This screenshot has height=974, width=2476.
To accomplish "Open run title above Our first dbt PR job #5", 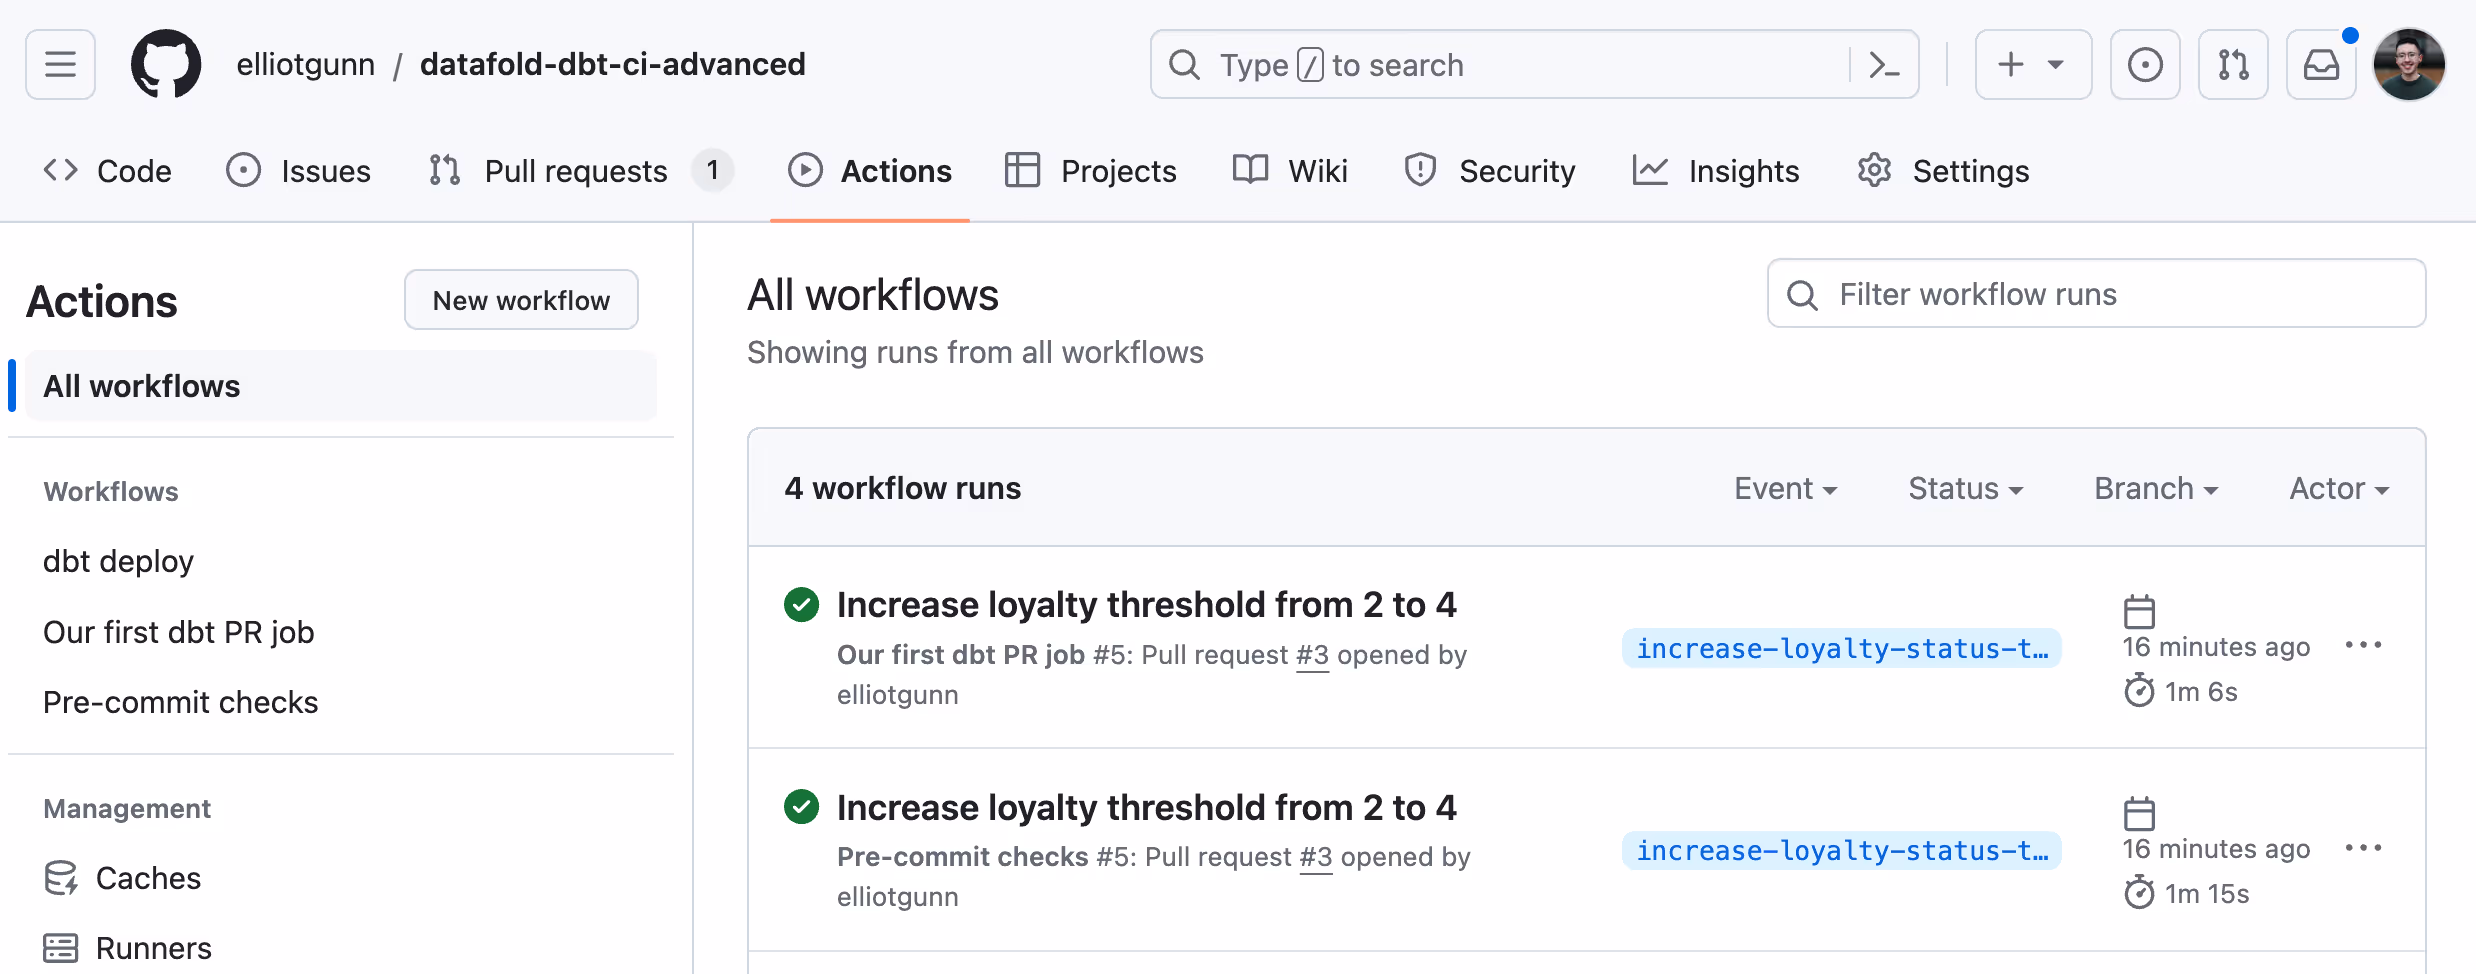I will [1146, 604].
